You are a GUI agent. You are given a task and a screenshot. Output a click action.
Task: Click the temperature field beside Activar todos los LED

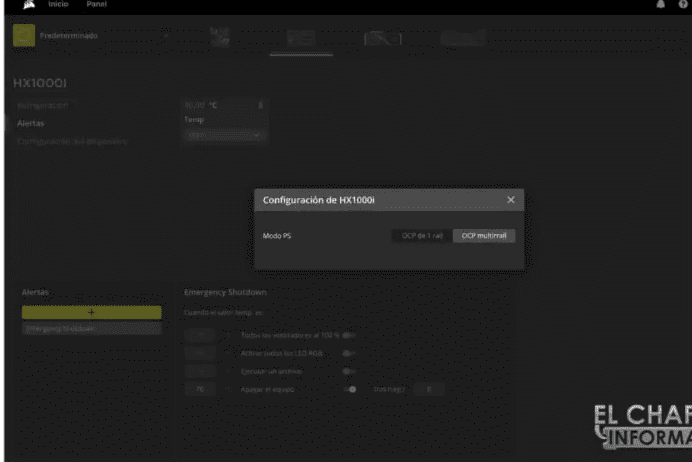pyautogui.click(x=200, y=353)
